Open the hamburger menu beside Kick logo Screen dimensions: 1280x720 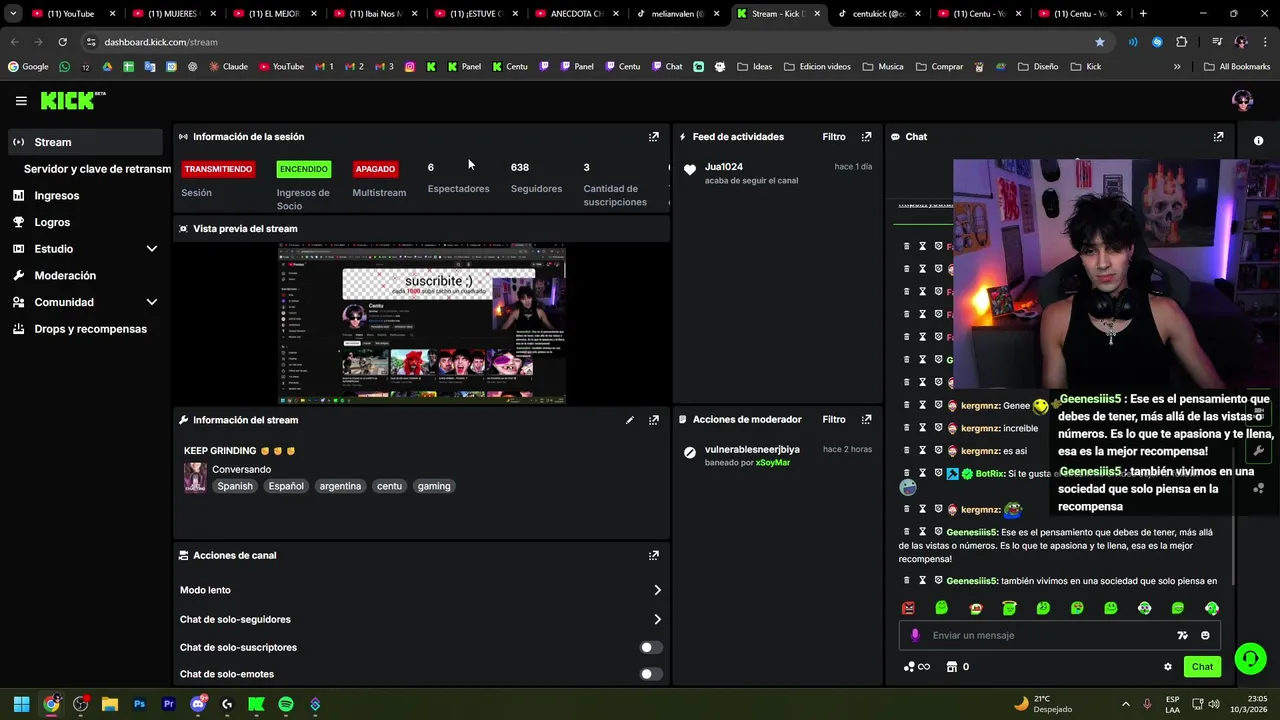21,101
